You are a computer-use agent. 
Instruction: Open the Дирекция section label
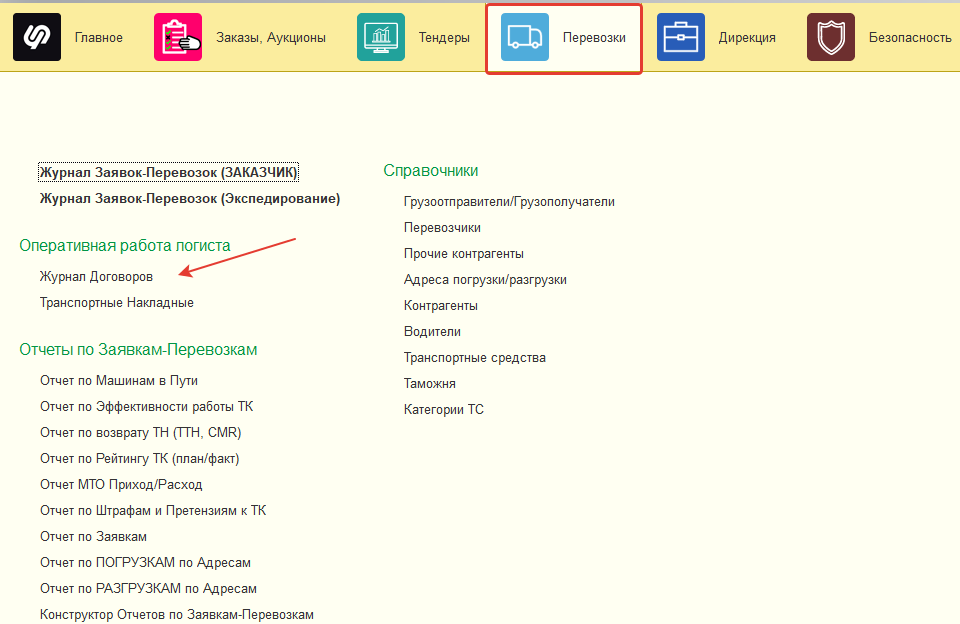tap(747, 38)
